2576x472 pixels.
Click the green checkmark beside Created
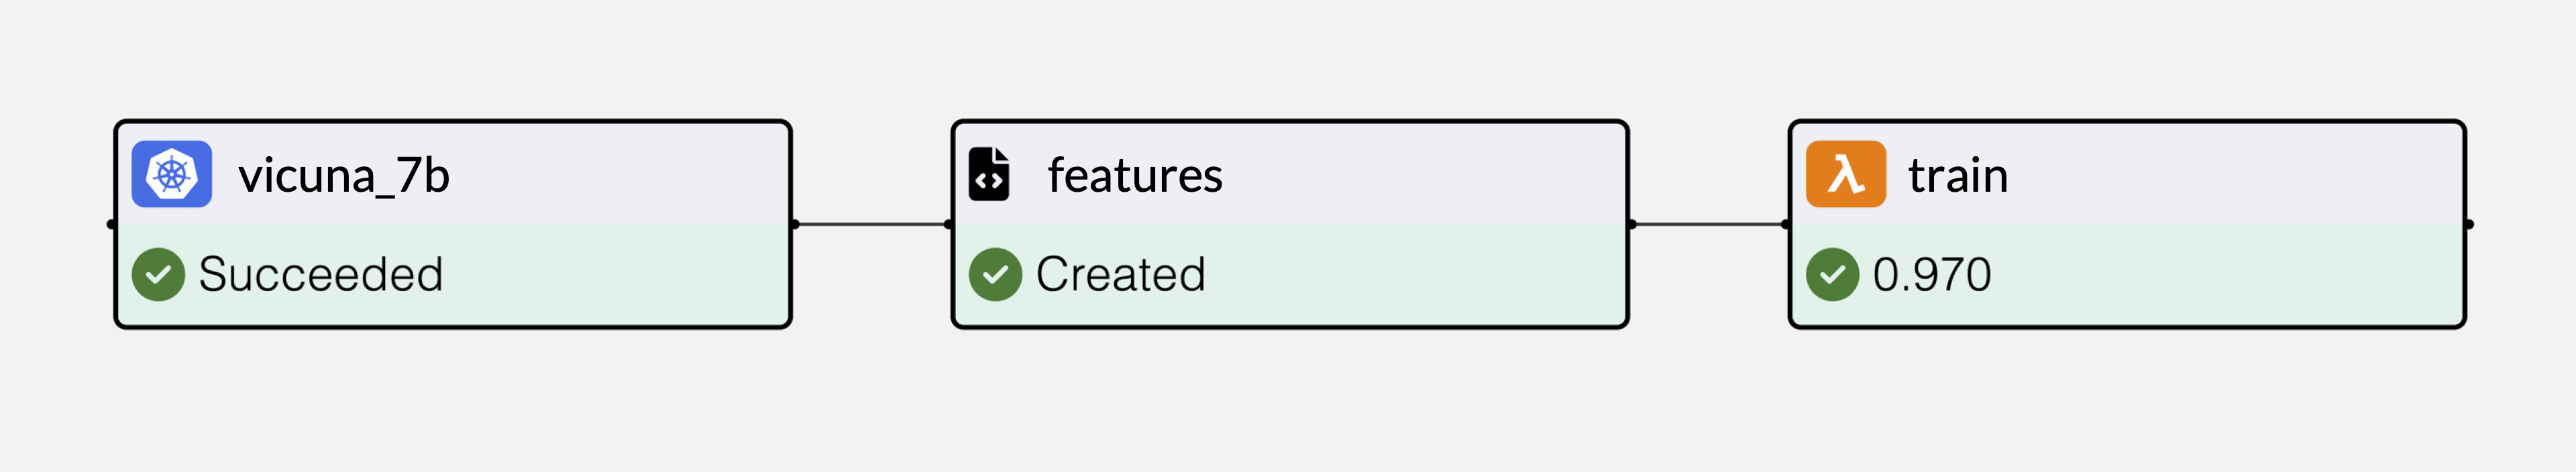(x=995, y=274)
